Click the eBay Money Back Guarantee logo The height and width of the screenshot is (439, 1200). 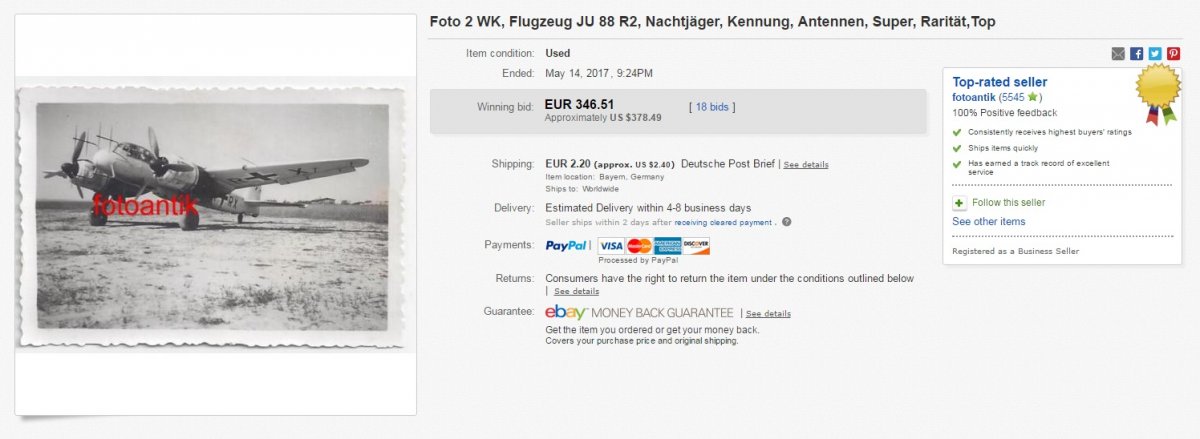pos(566,313)
